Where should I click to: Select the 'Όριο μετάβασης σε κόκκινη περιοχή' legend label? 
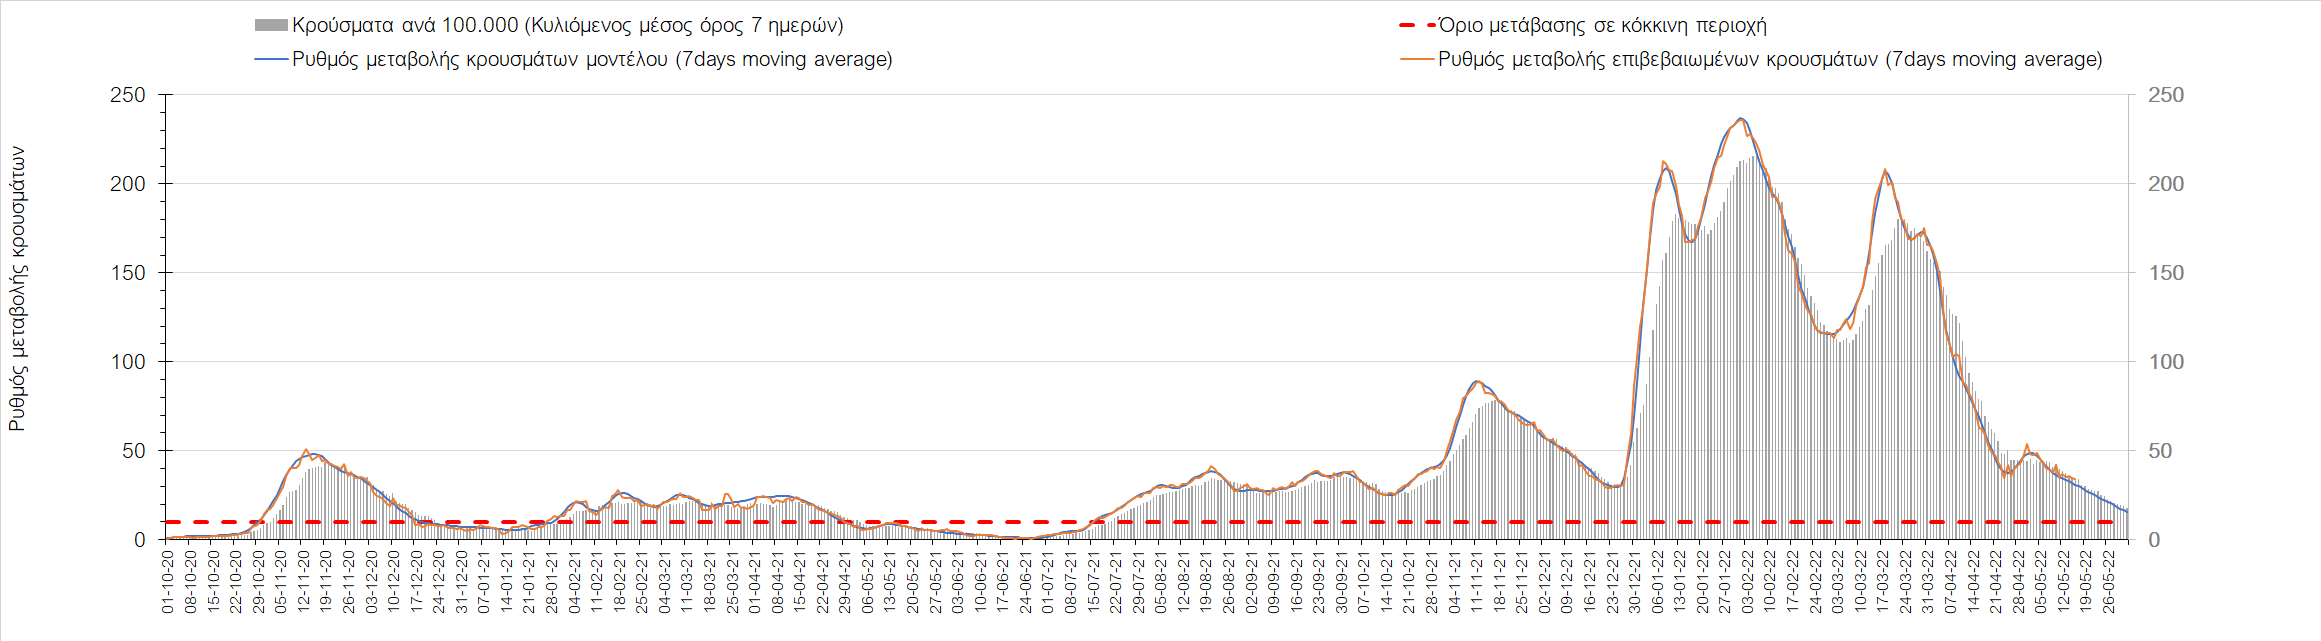coord(1602,25)
